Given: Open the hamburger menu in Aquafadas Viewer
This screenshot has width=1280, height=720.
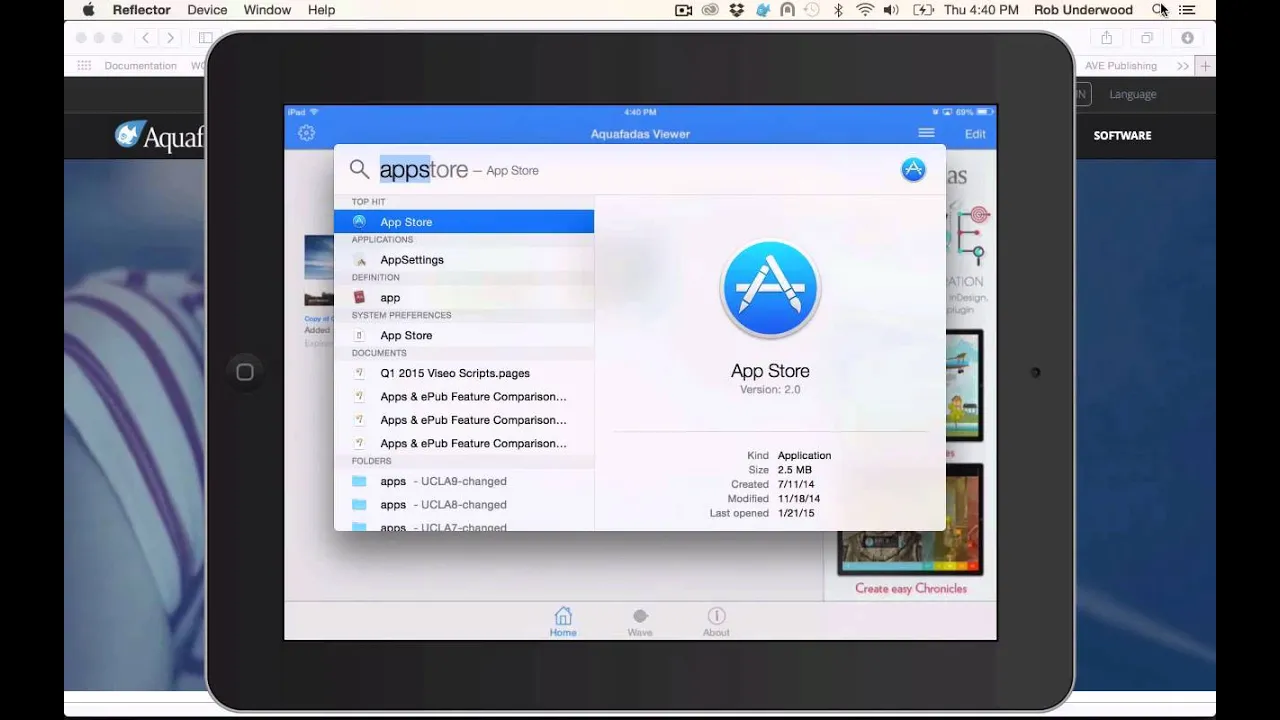Looking at the screenshot, I should click(x=926, y=133).
